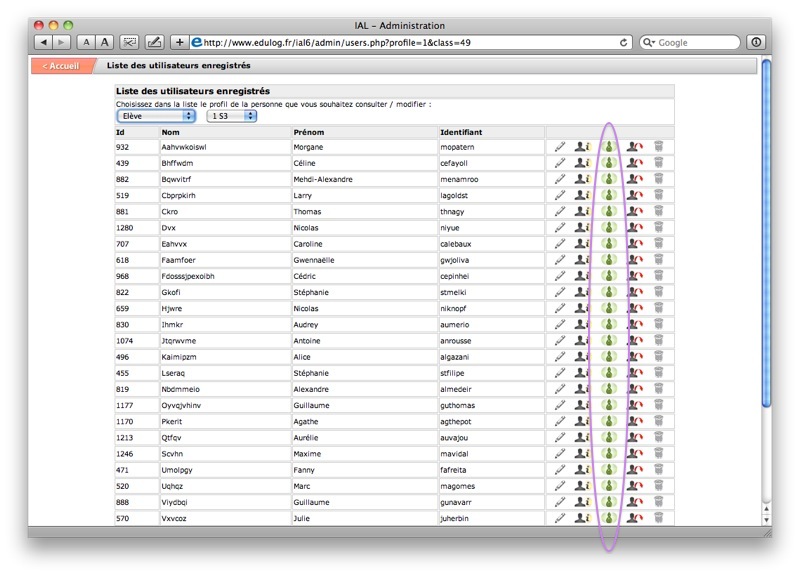Click the trash icon for Thomas
The image size is (800, 576).
658,211
